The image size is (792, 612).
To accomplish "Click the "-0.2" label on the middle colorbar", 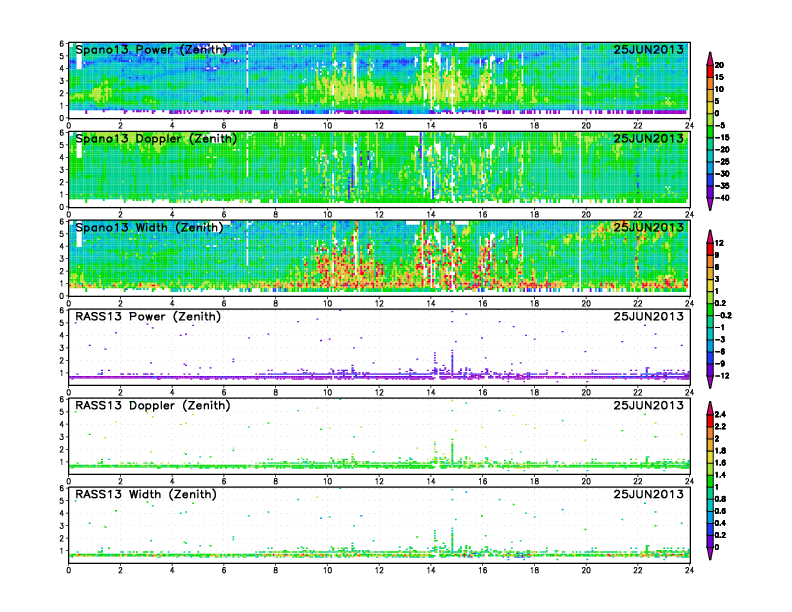I will pyautogui.click(x=723, y=316).
